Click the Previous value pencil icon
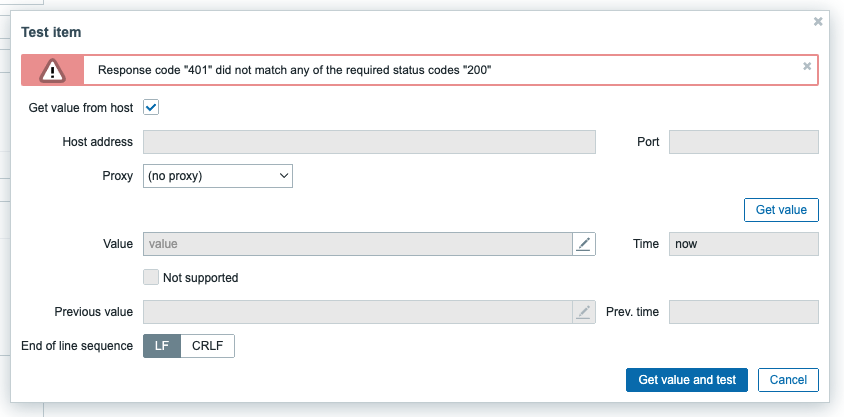The image size is (844, 417). pos(583,312)
